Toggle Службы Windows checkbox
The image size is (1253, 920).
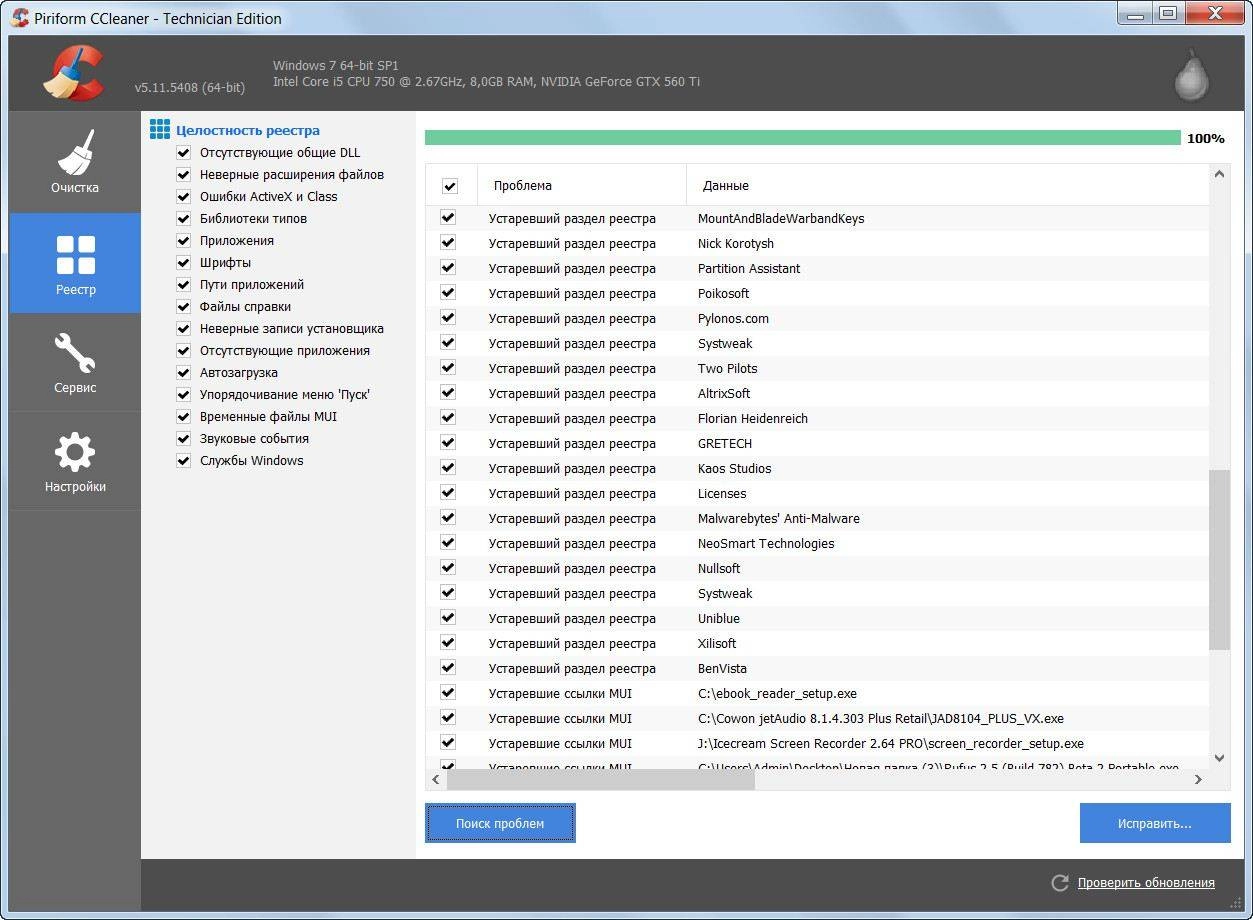coord(183,461)
